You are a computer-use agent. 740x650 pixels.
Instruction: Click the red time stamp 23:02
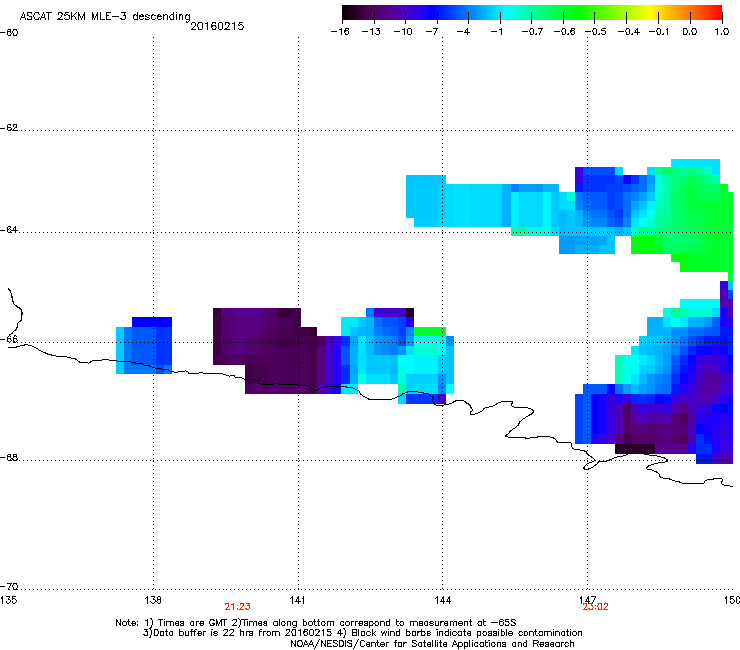[x=595, y=607]
